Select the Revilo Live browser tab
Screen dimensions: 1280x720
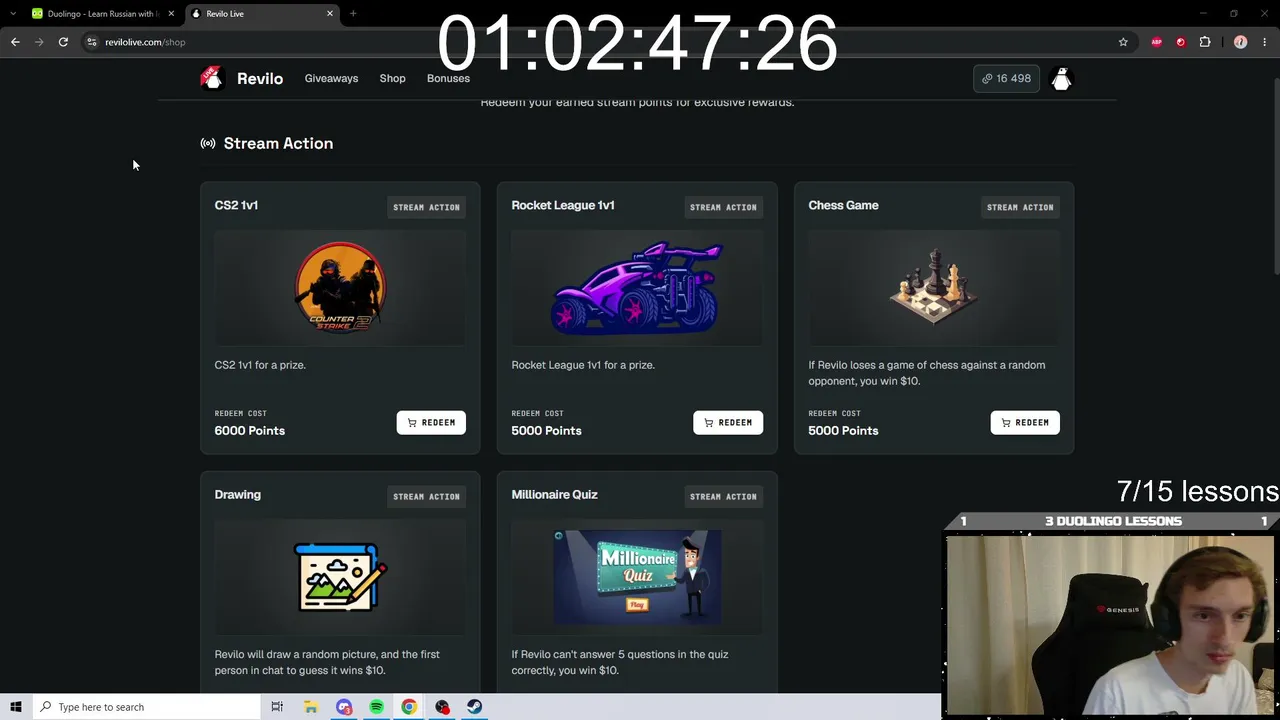pos(262,14)
